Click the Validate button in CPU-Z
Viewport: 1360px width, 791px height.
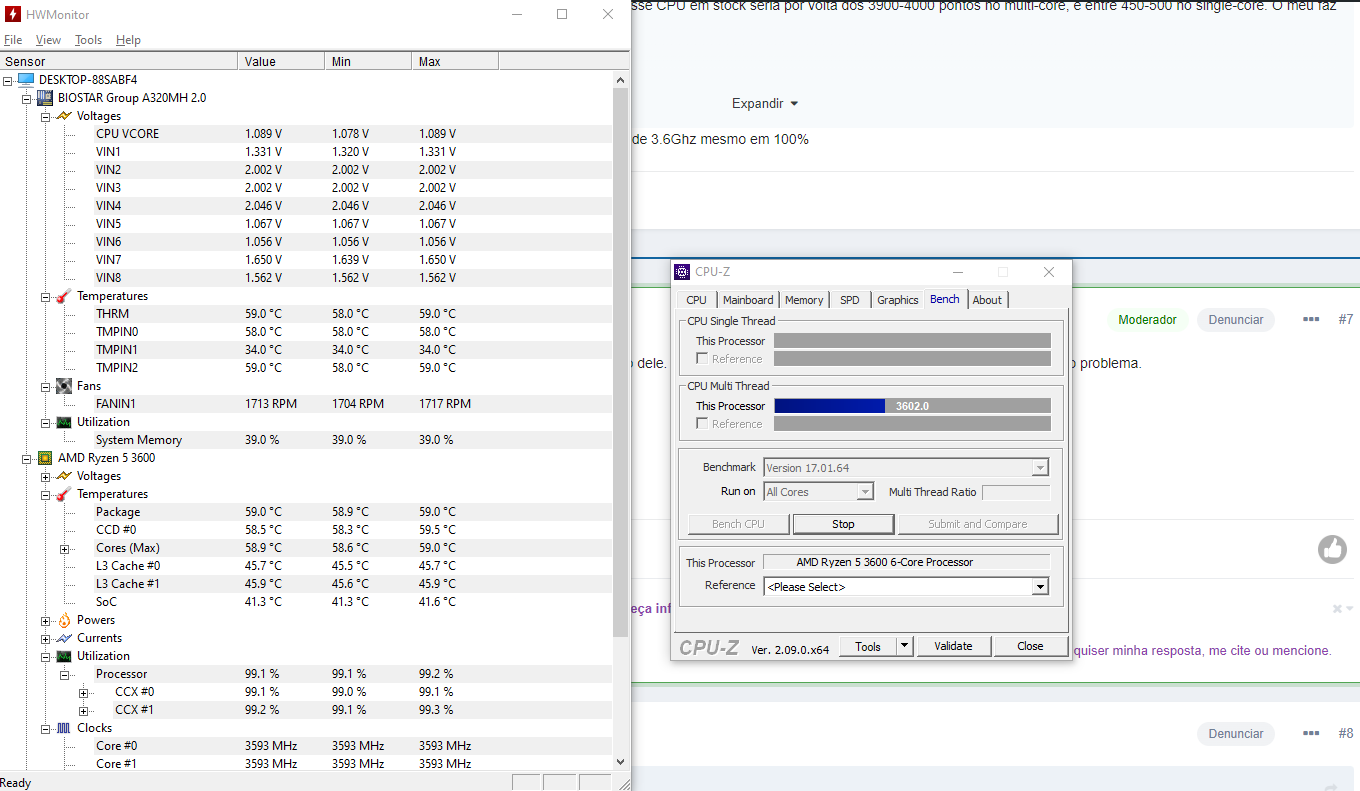(x=953, y=647)
